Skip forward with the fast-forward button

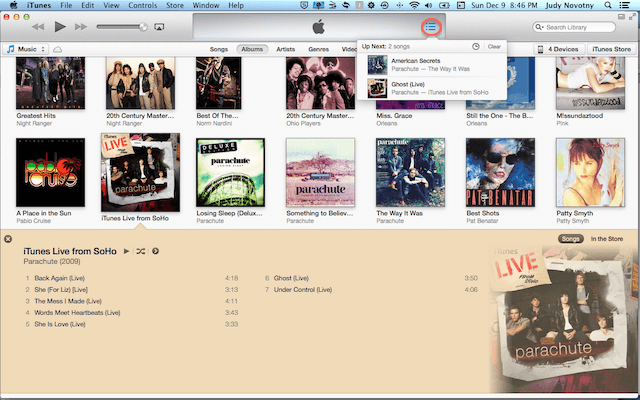[81, 27]
